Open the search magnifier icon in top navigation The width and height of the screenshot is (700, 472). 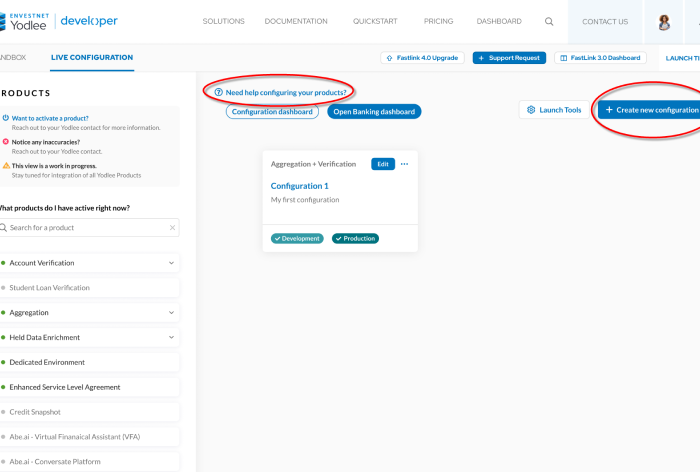point(549,21)
